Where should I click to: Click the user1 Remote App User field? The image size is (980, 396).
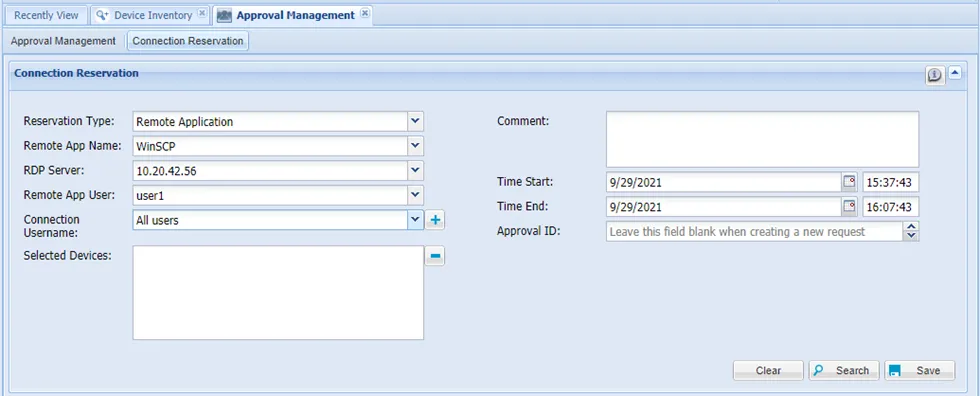[270, 195]
